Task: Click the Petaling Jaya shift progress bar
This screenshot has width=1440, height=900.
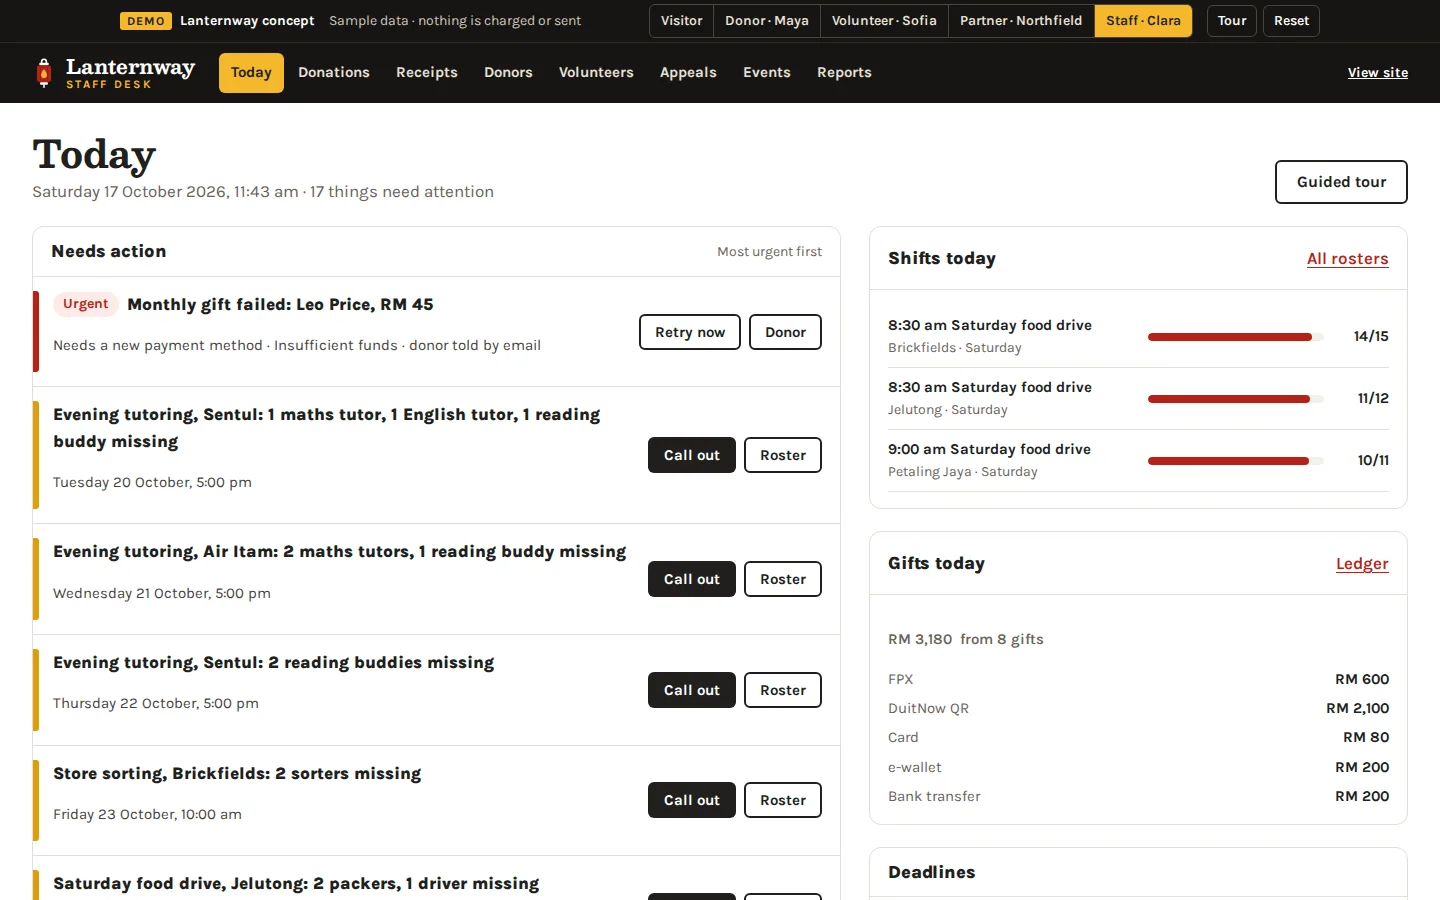Action: pyautogui.click(x=1236, y=461)
